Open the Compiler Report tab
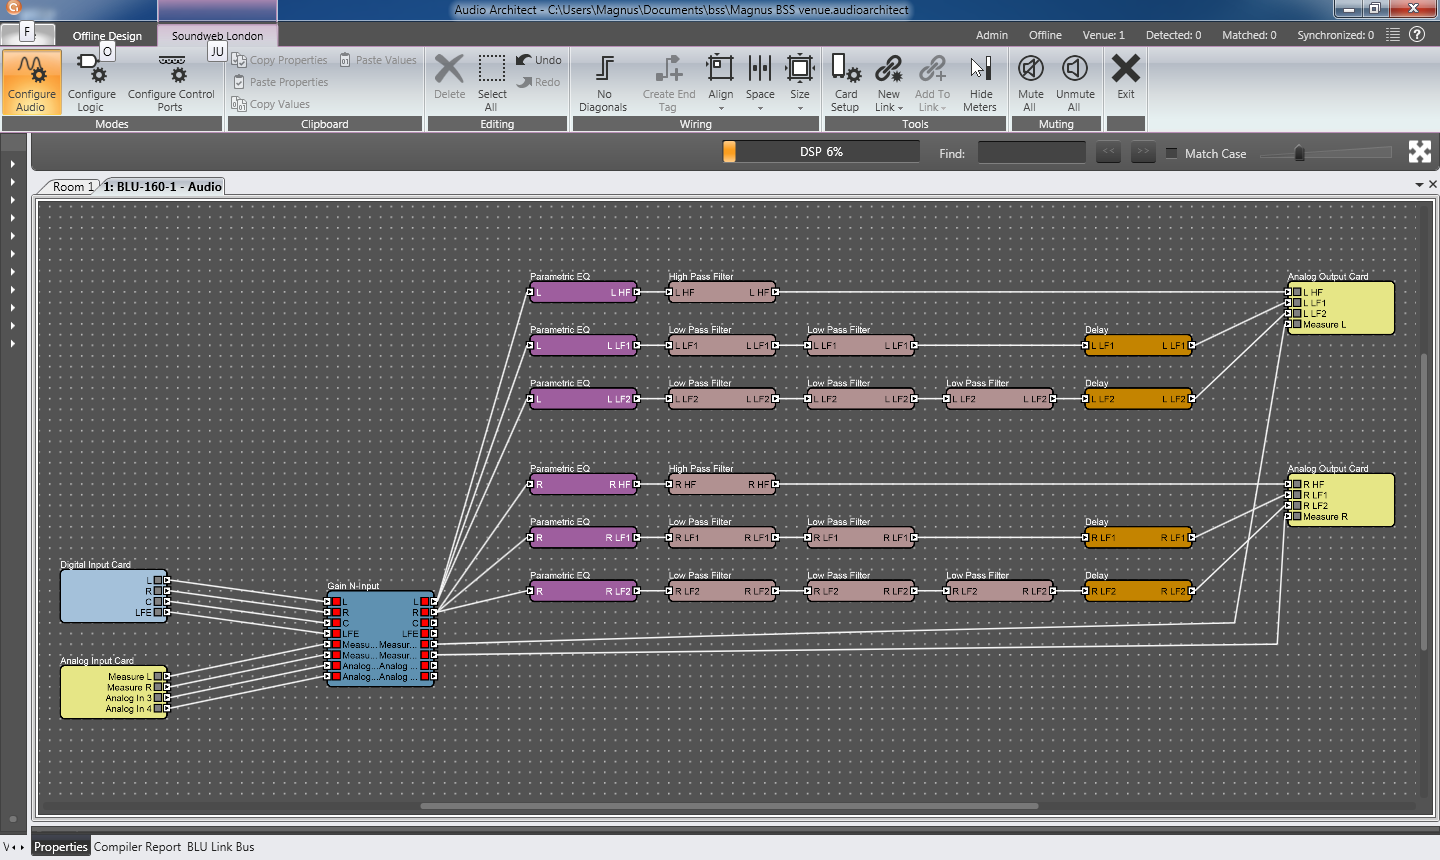 pyautogui.click(x=137, y=847)
